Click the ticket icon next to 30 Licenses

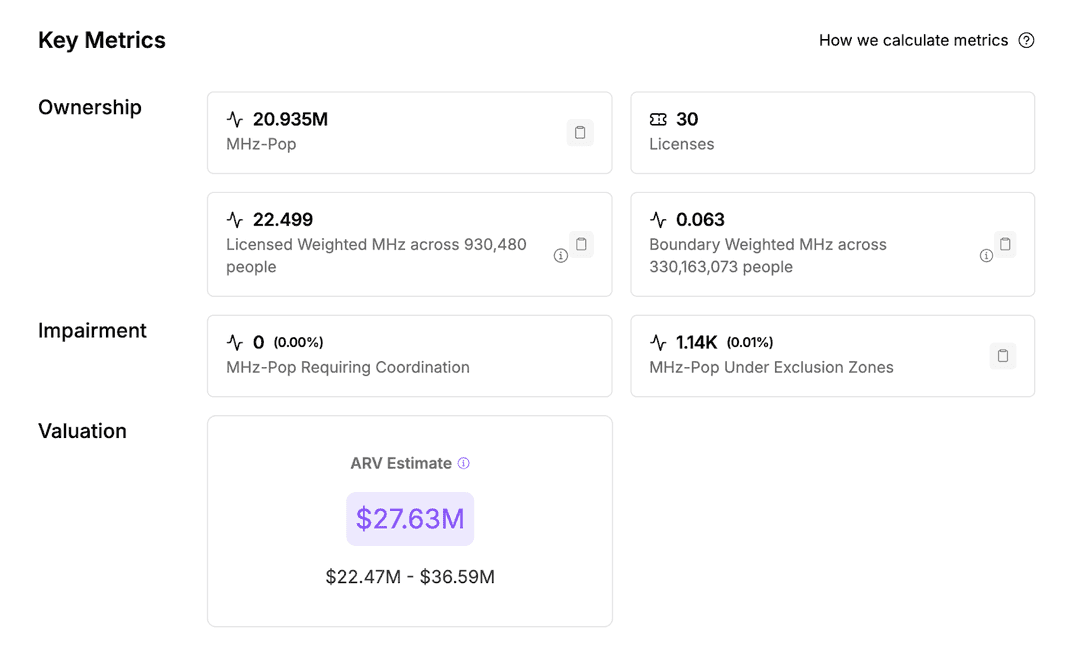click(658, 120)
